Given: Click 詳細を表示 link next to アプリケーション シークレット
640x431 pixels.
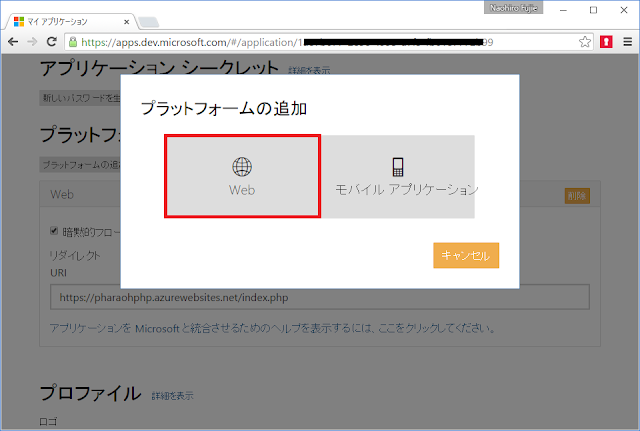Looking at the screenshot, I should (x=309, y=70).
